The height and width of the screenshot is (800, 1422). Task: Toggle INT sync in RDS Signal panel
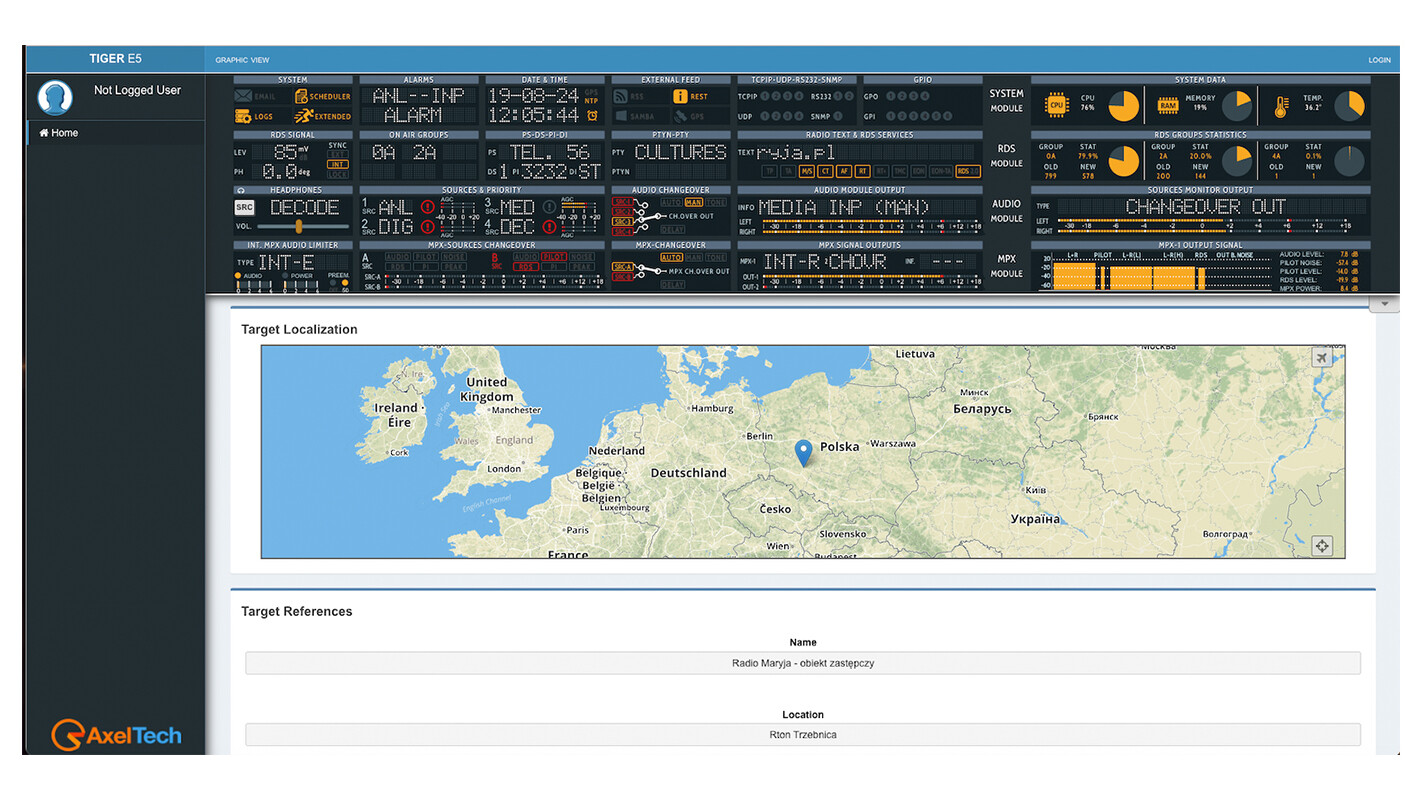338,164
